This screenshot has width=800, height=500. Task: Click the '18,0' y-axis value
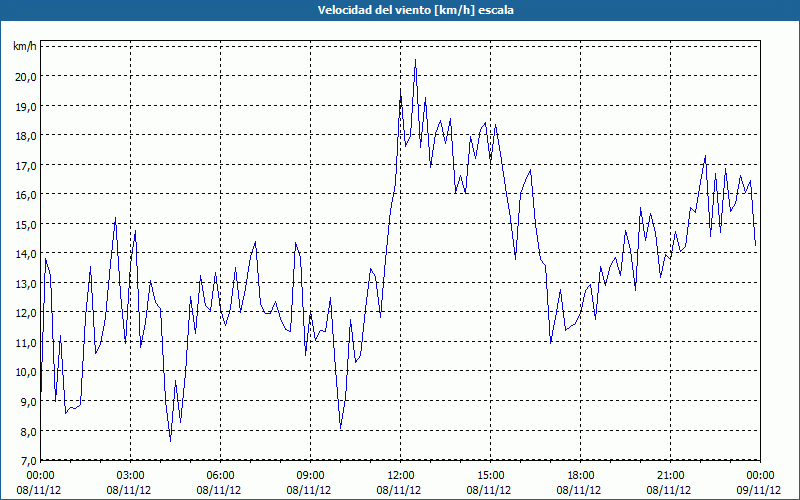26,136
